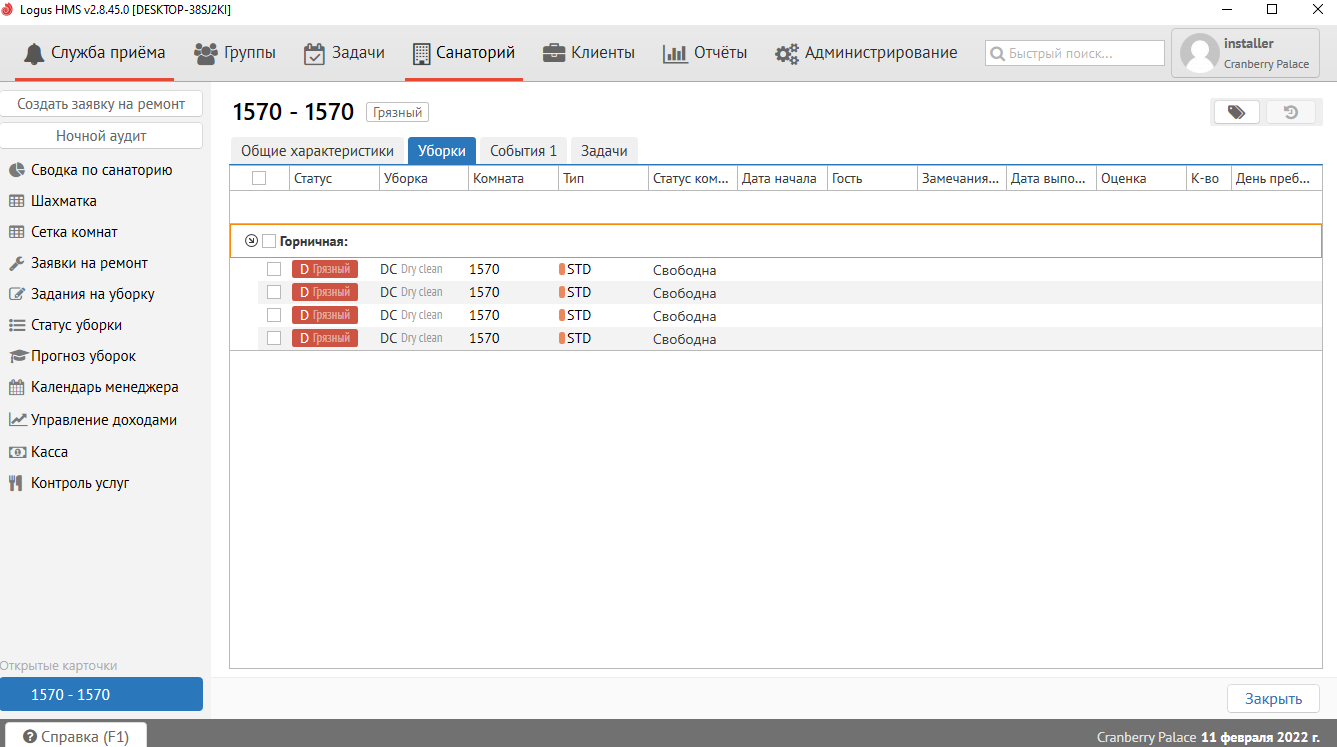Check the Горничная group checkbox
1337x747 pixels.
coord(268,241)
